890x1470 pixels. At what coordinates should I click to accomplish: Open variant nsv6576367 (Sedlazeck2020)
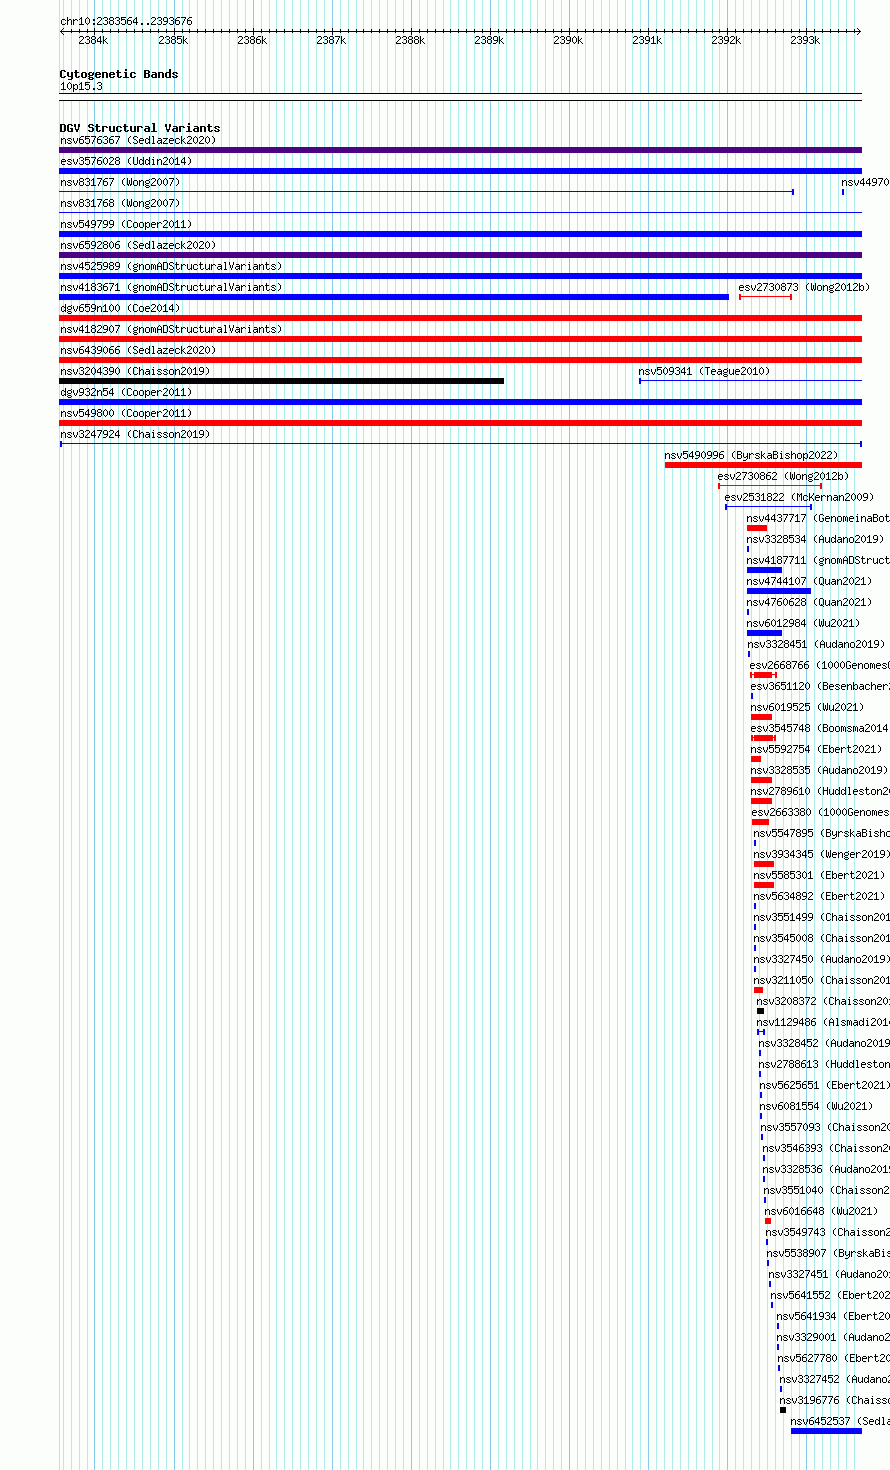[138, 140]
